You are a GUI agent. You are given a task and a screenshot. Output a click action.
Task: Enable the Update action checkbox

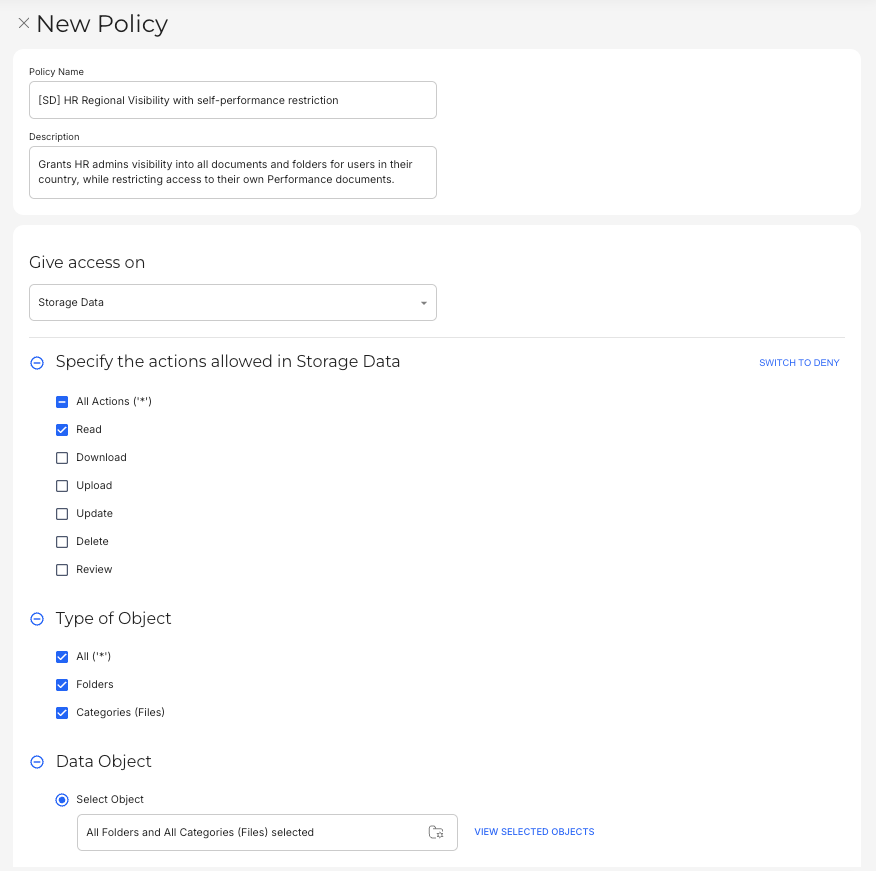click(62, 514)
